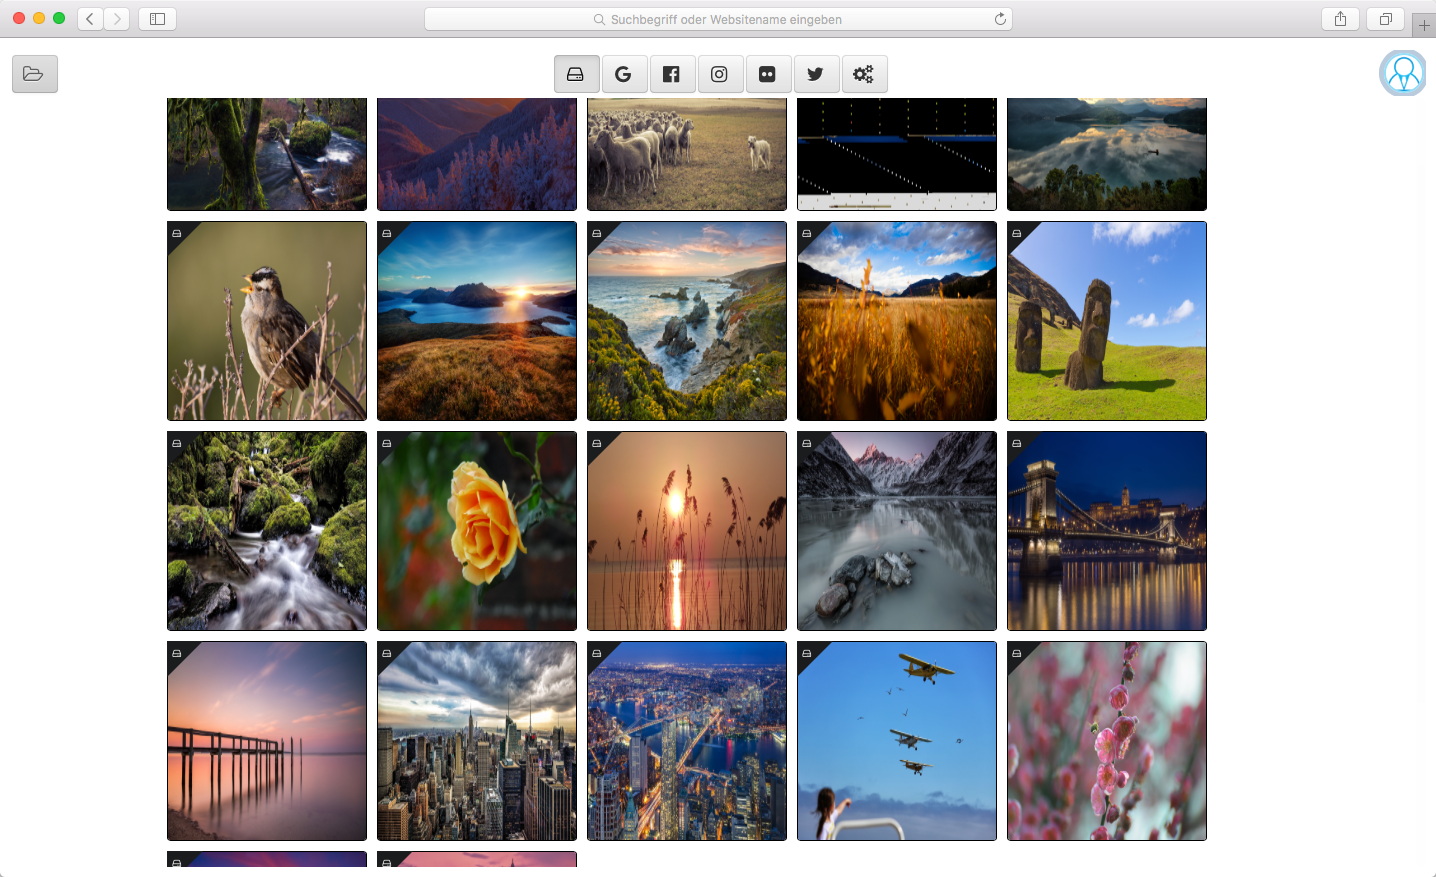Open the user profile avatar
1436x877 pixels.
tap(1403, 73)
